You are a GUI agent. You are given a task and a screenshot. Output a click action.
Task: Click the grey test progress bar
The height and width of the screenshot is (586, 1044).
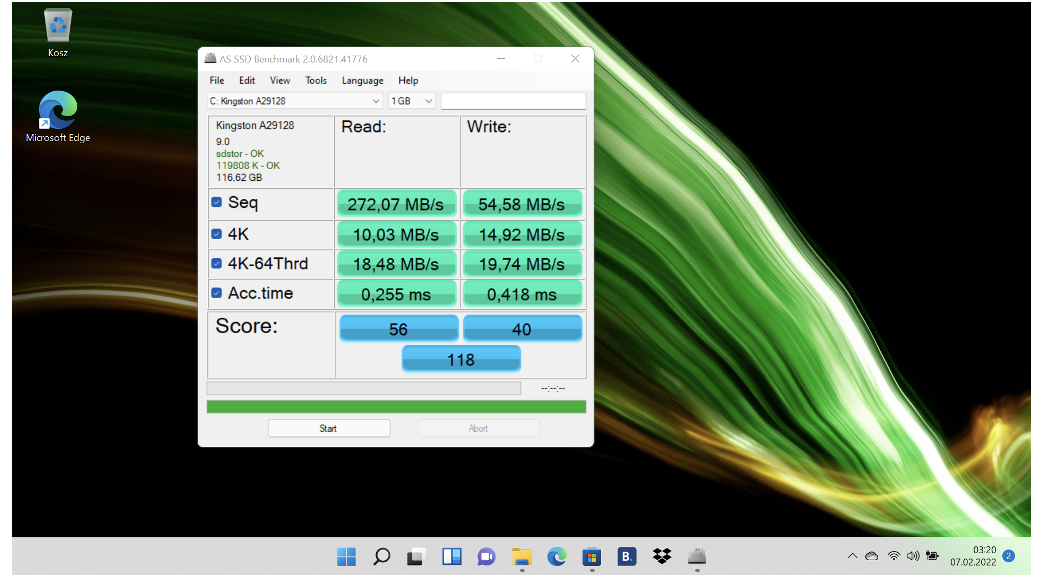tap(364, 388)
